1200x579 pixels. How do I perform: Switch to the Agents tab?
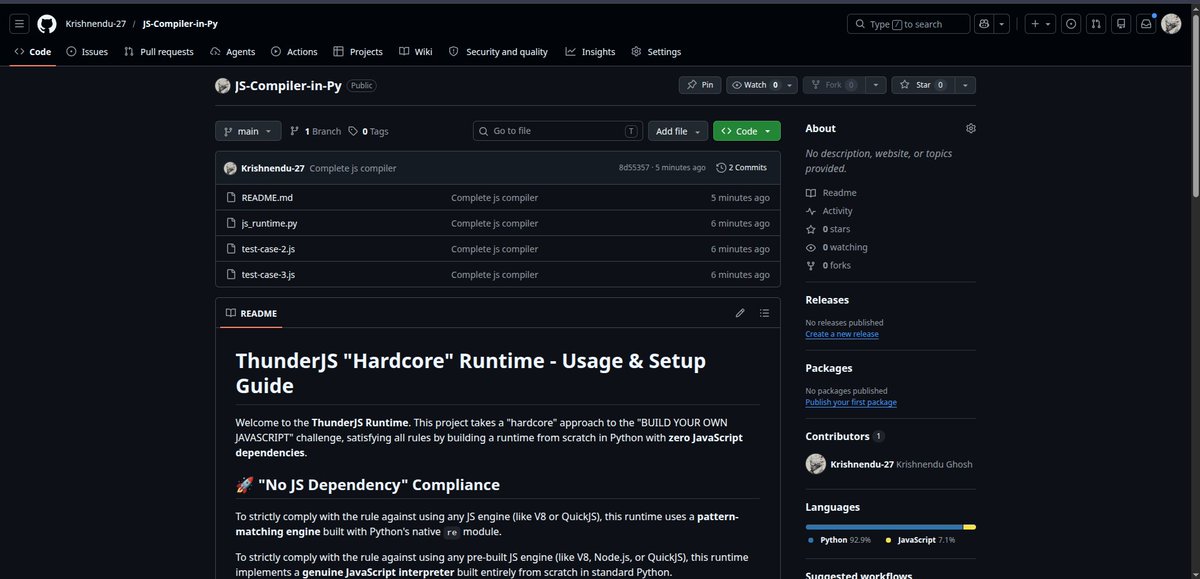[233, 52]
